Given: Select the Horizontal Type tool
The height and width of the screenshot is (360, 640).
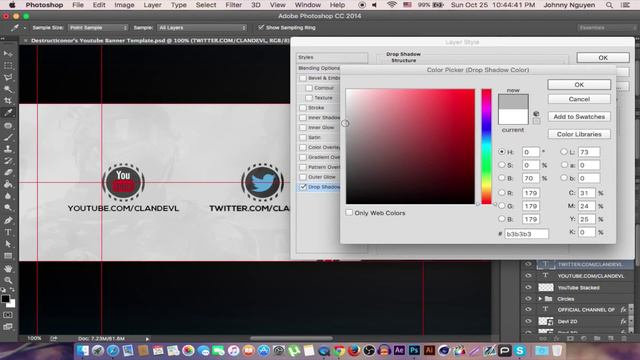Looking at the screenshot, I should [x=8, y=232].
